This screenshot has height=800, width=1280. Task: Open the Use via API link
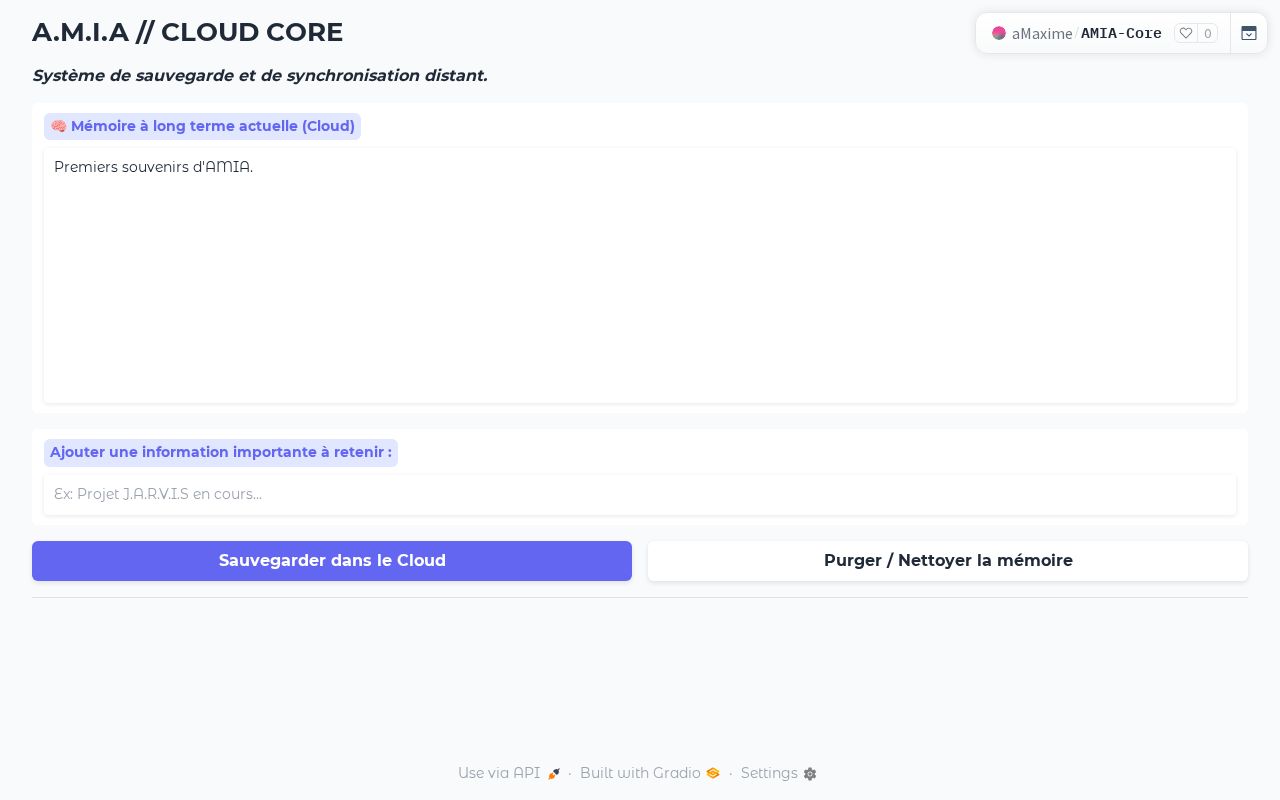click(509, 773)
